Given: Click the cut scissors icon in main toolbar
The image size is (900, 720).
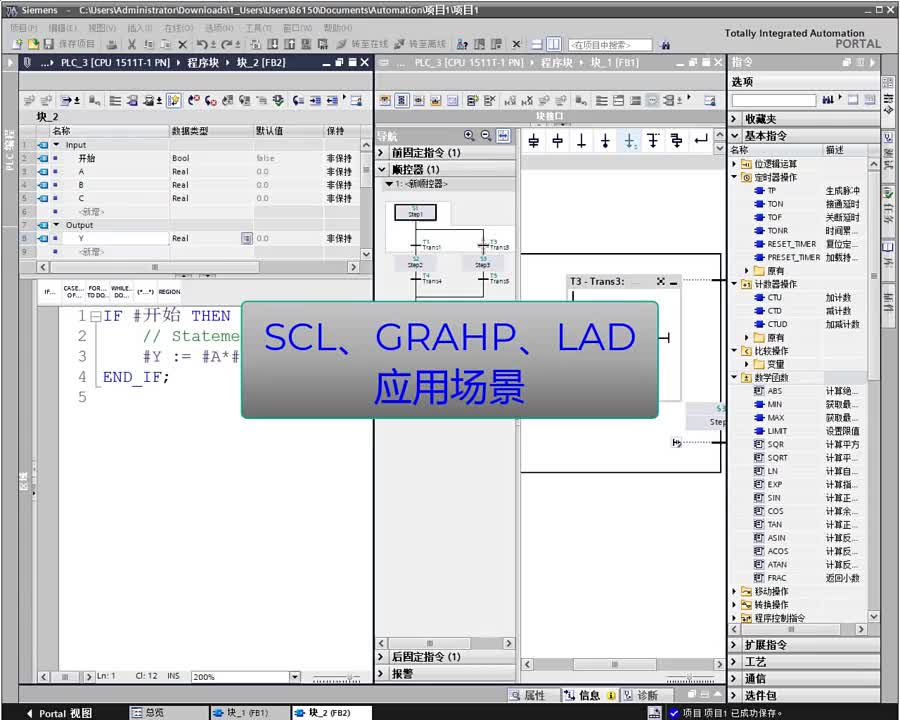Looking at the screenshot, I should pos(131,44).
